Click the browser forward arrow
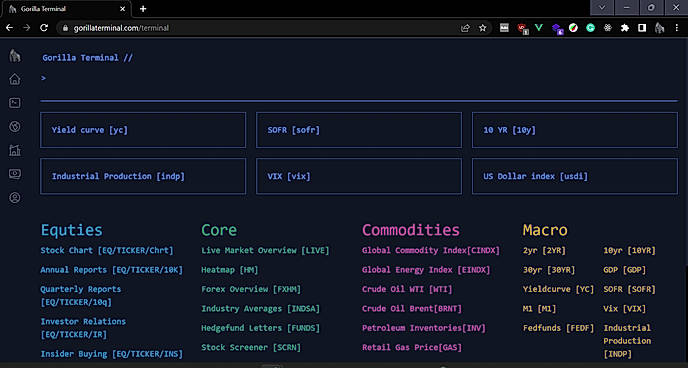This screenshot has height=368, width=688. tap(26, 28)
